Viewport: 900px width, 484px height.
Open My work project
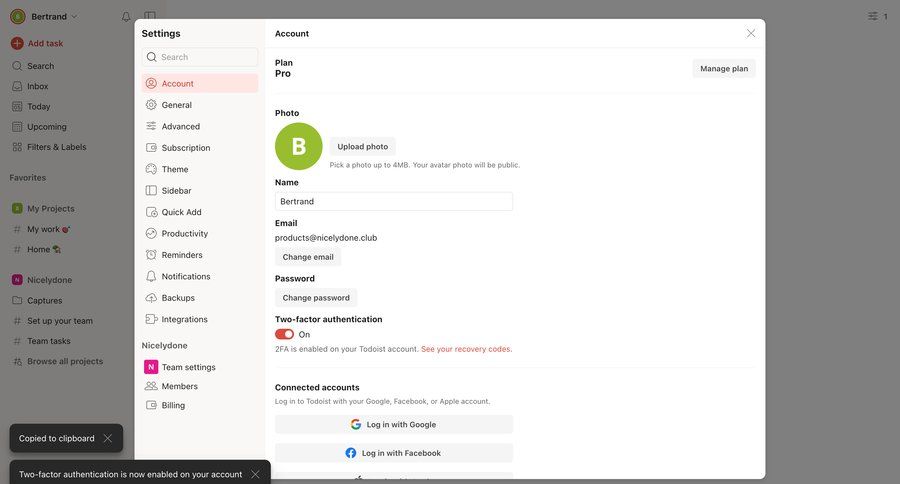tap(48, 229)
